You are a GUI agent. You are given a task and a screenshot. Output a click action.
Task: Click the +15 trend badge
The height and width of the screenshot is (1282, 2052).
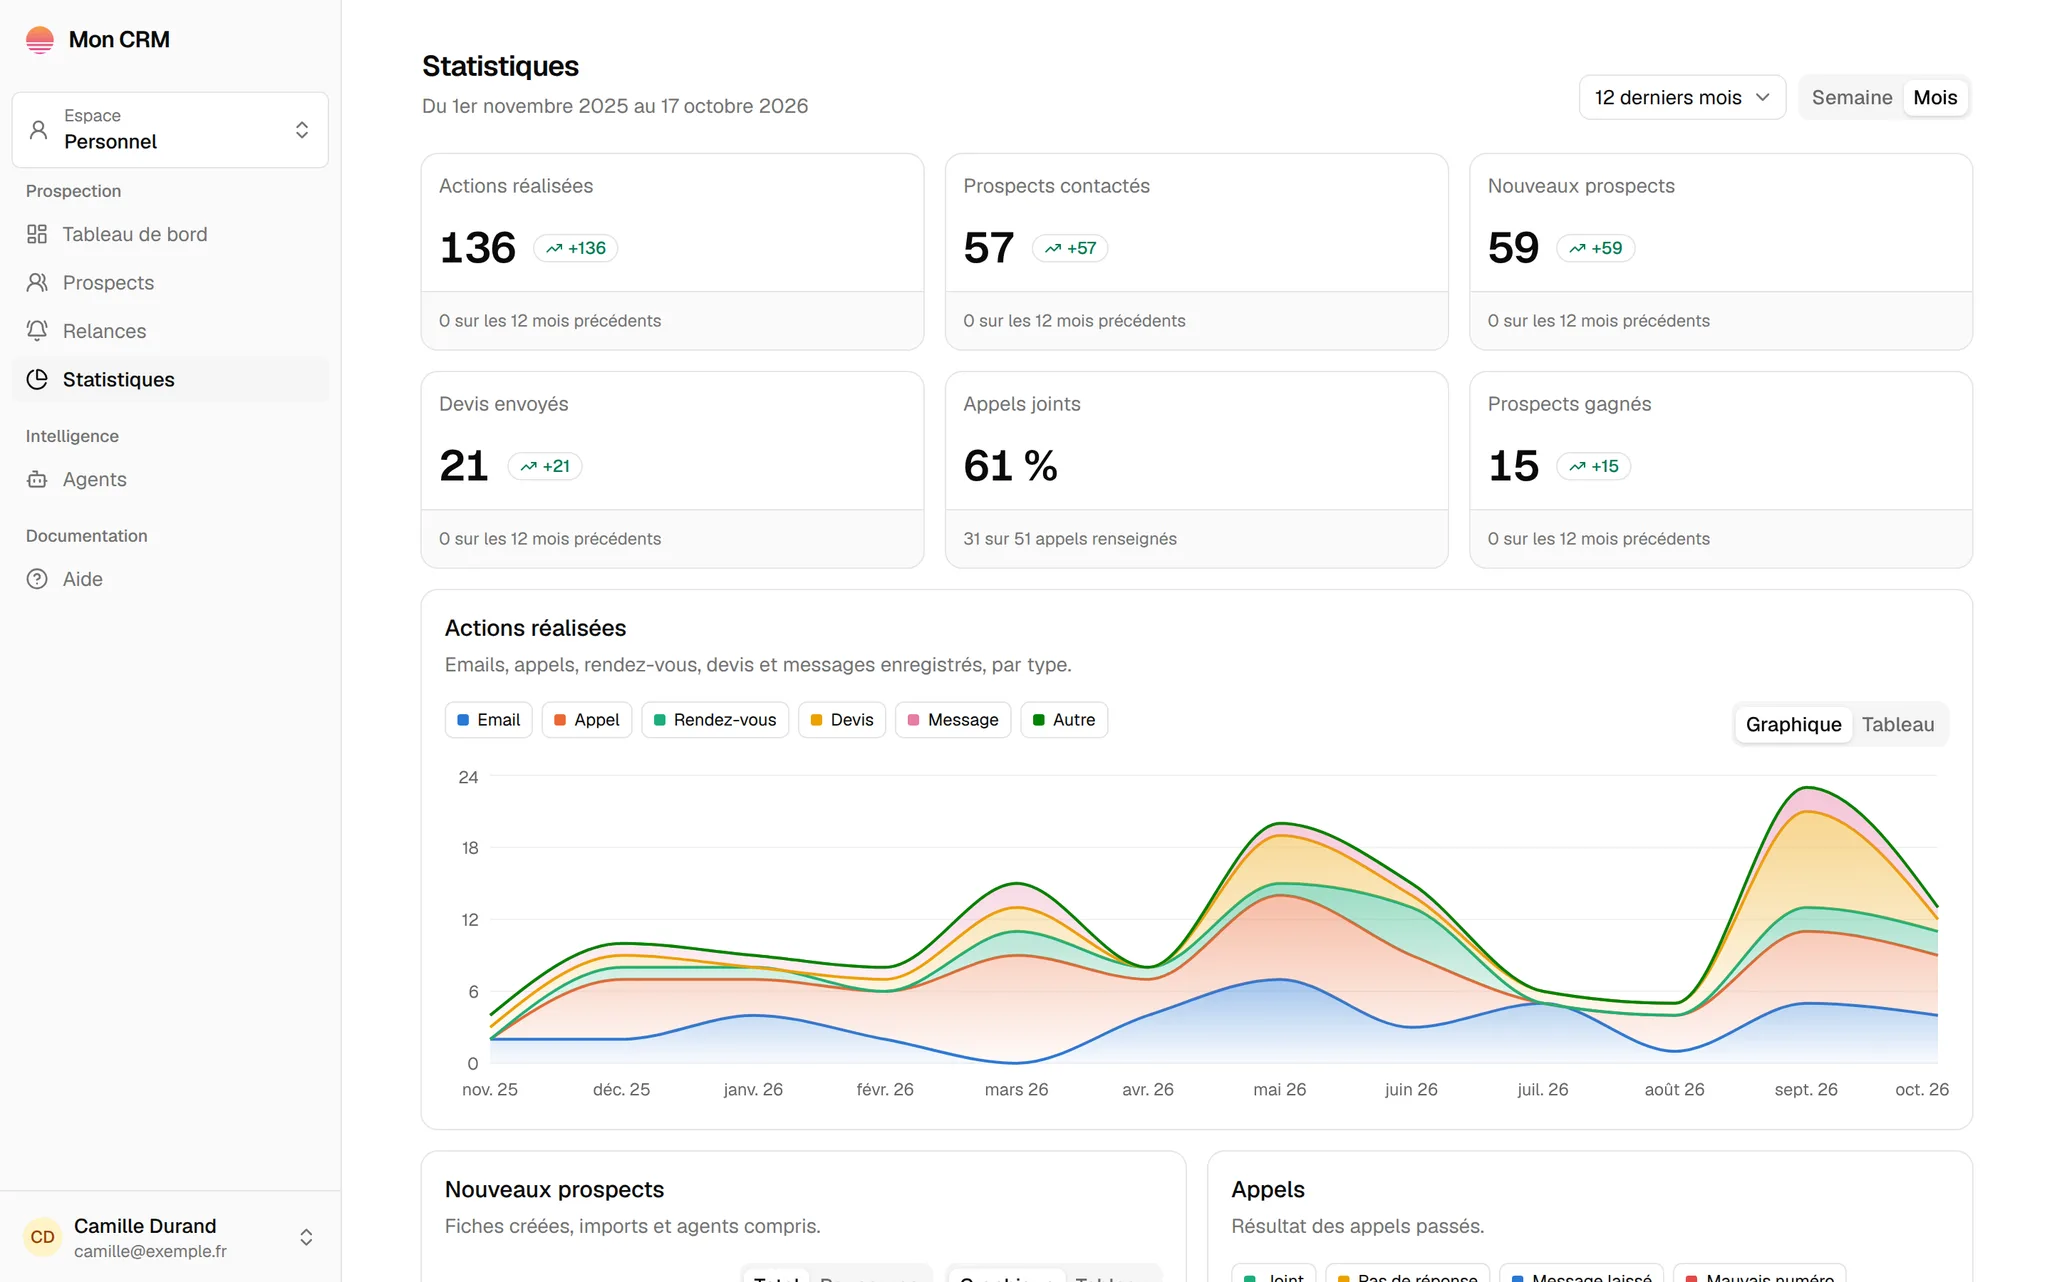(x=1594, y=466)
